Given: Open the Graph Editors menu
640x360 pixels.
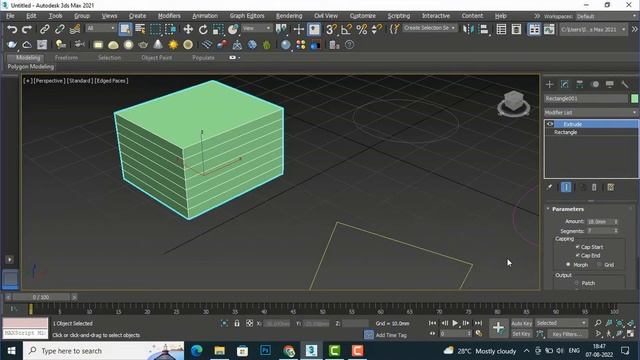Looking at the screenshot, I should tap(247, 16).
